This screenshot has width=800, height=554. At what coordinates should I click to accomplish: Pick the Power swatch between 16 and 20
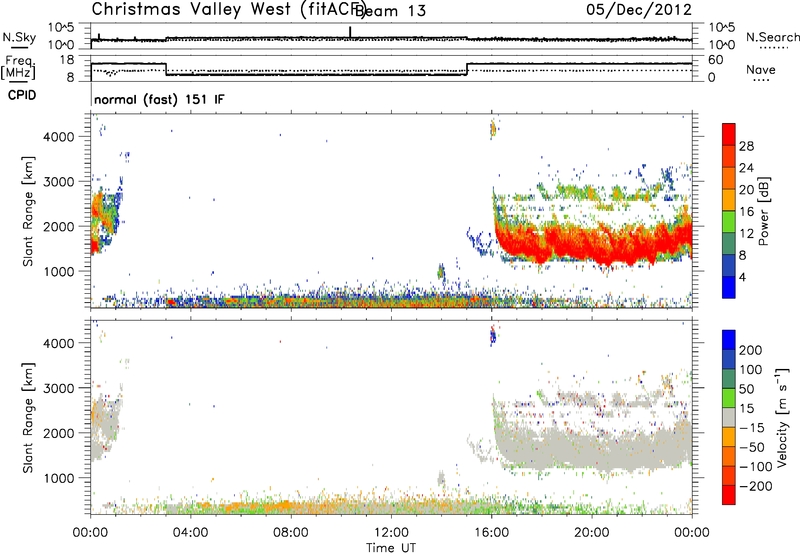(x=729, y=199)
